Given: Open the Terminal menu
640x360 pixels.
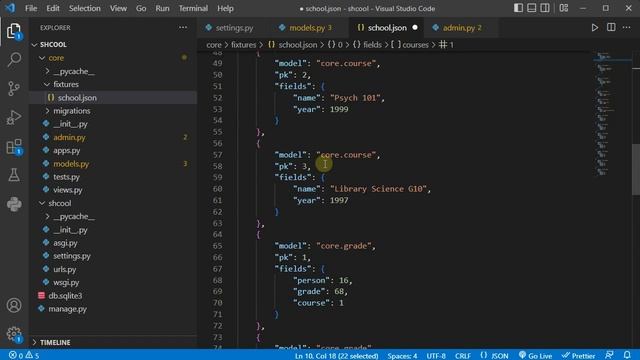Looking at the screenshot, I should tap(193, 8).
